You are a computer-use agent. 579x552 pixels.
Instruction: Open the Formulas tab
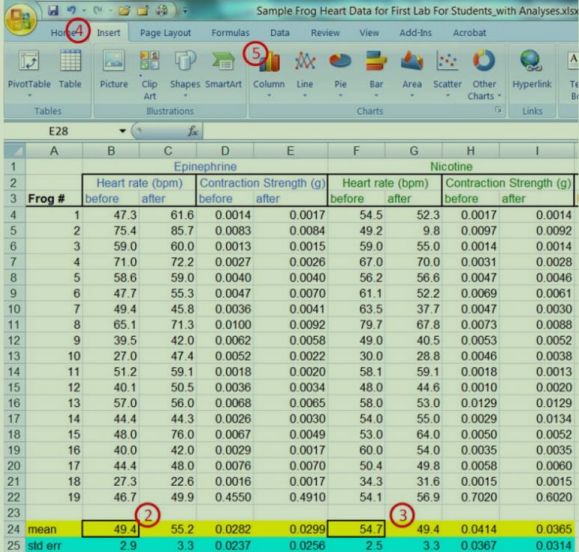[230, 33]
